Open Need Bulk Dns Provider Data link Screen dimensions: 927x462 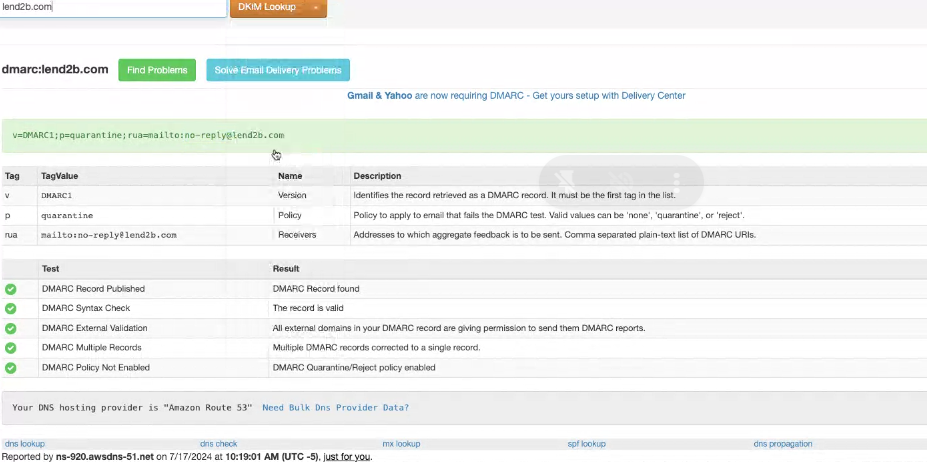(335, 408)
